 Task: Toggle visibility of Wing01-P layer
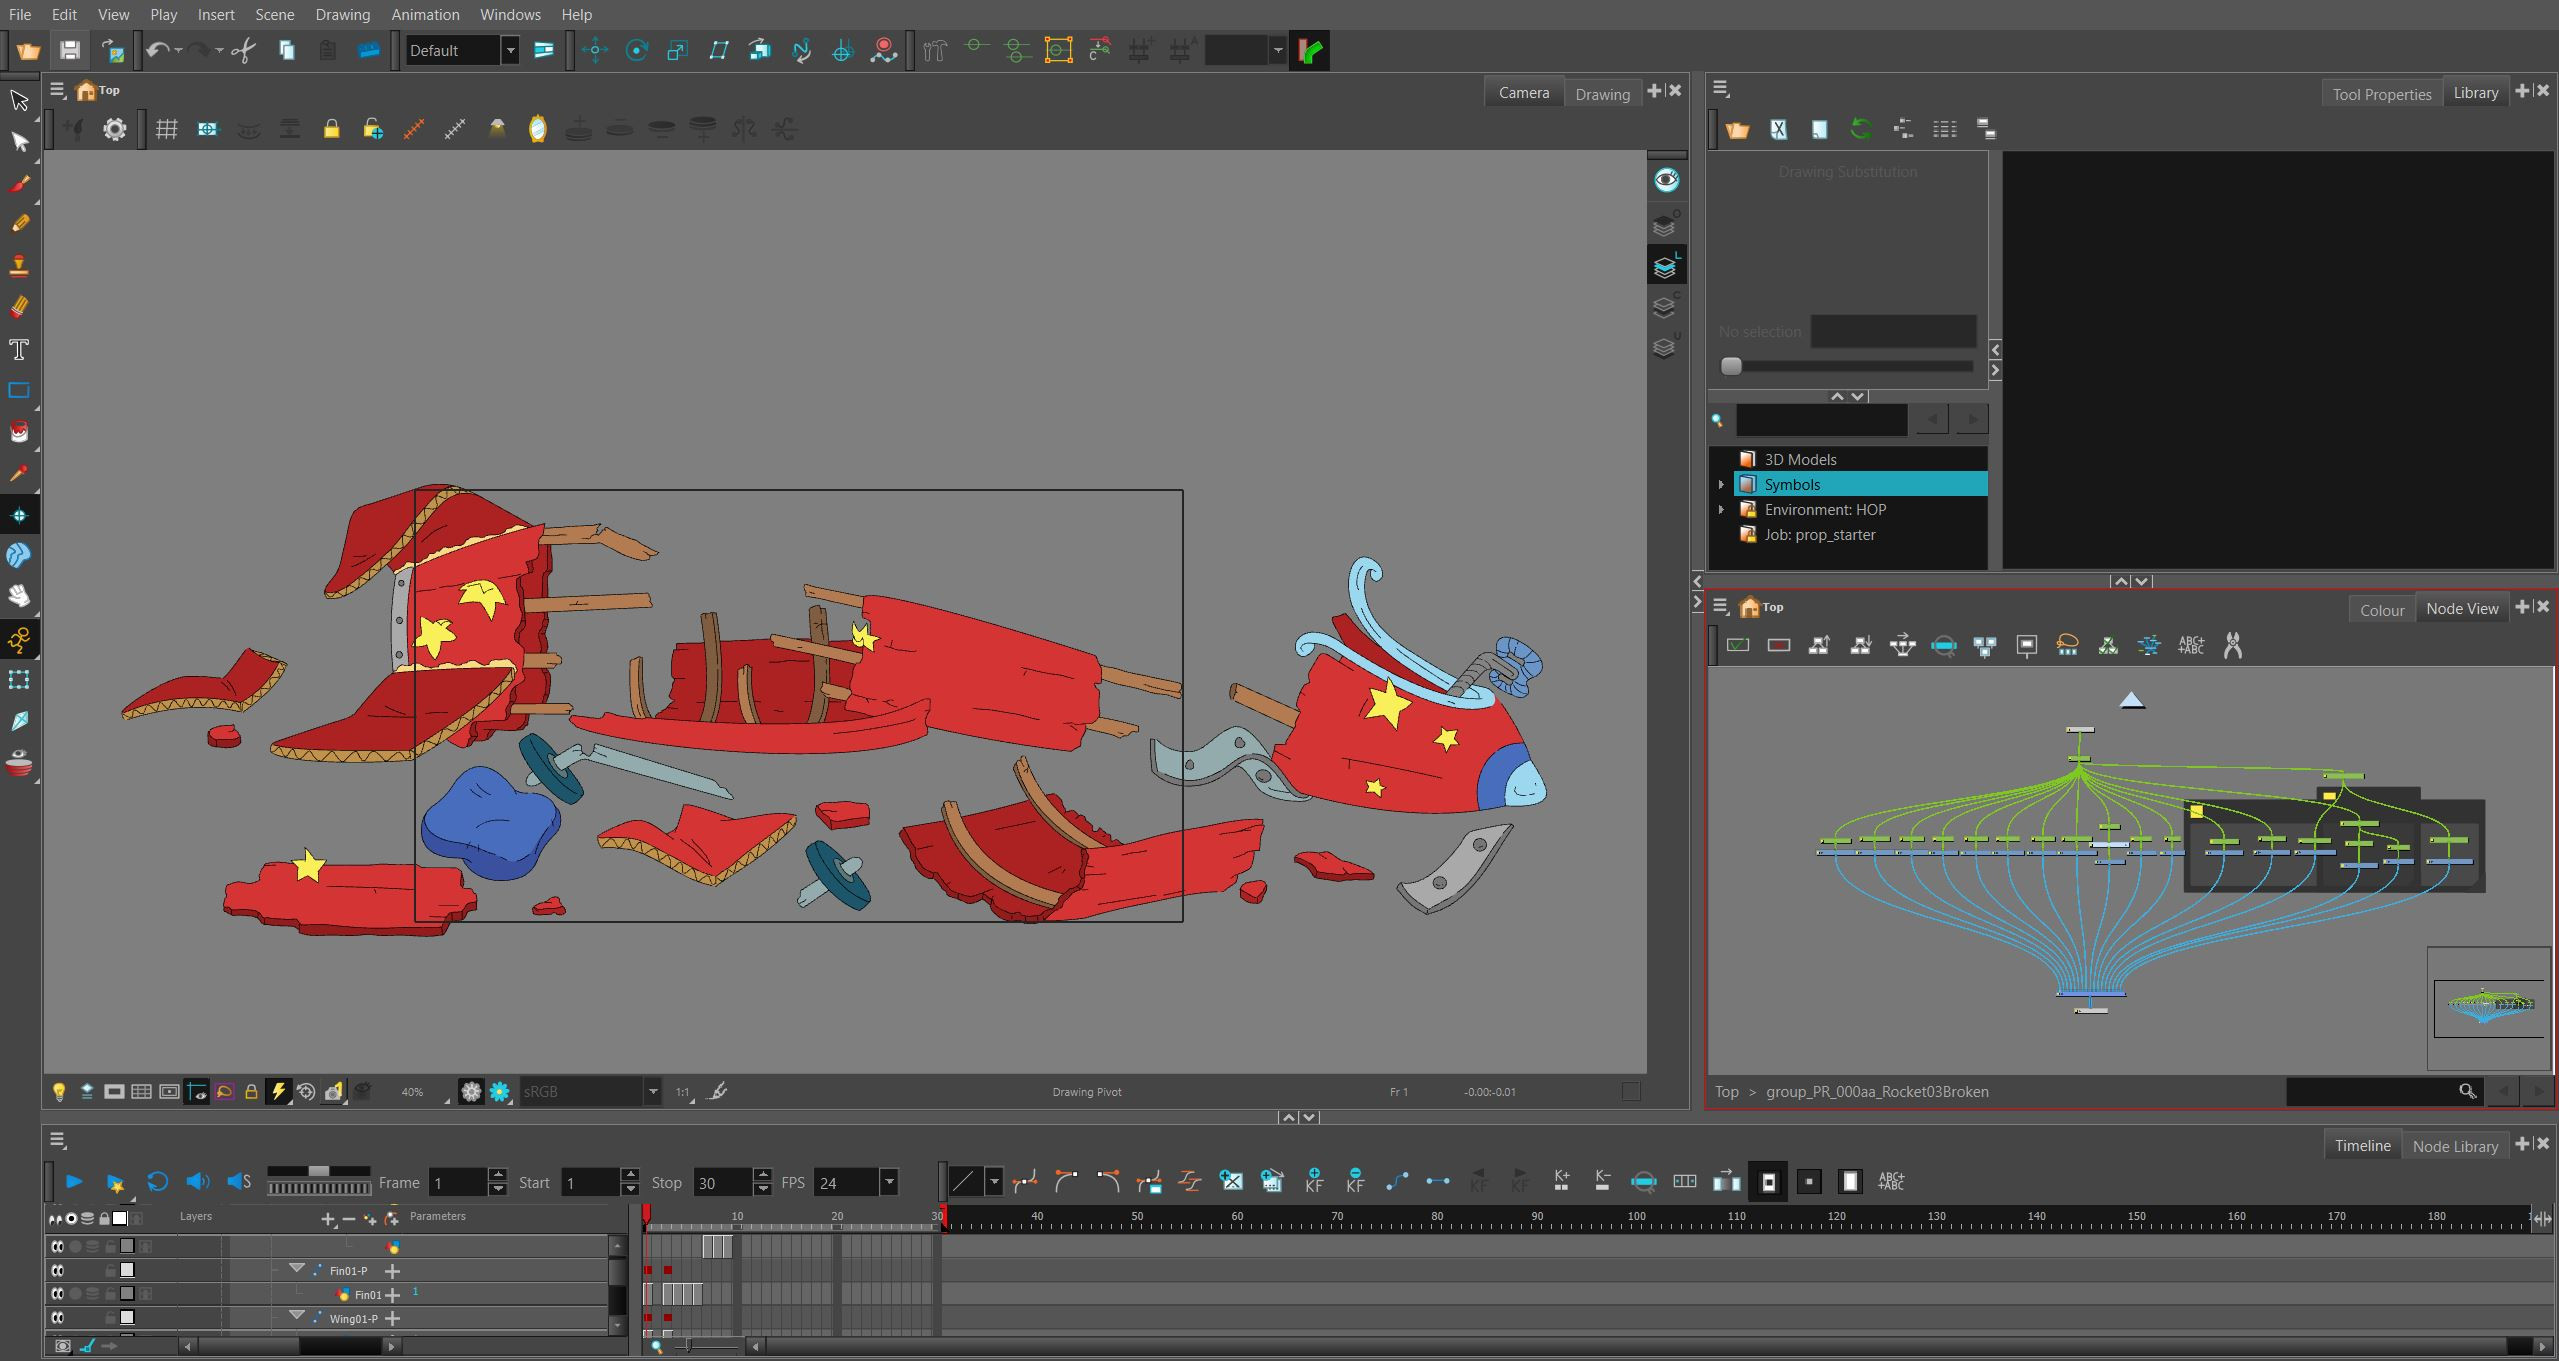(58, 1318)
